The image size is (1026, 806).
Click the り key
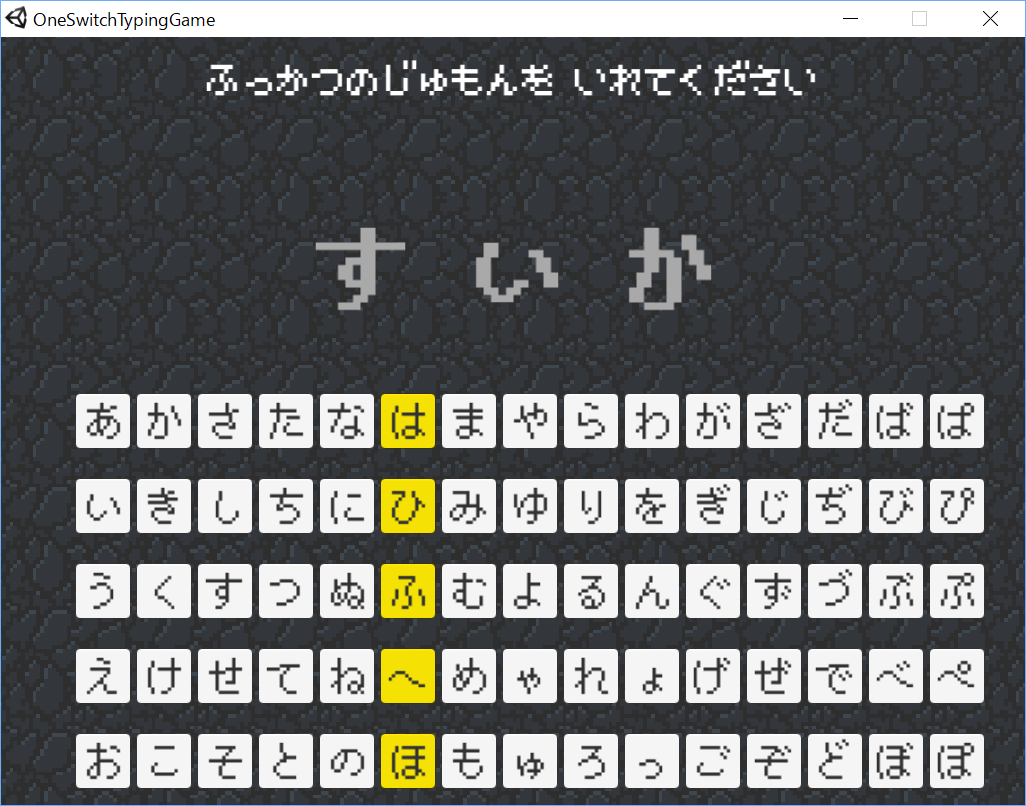[x=591, y=506]
